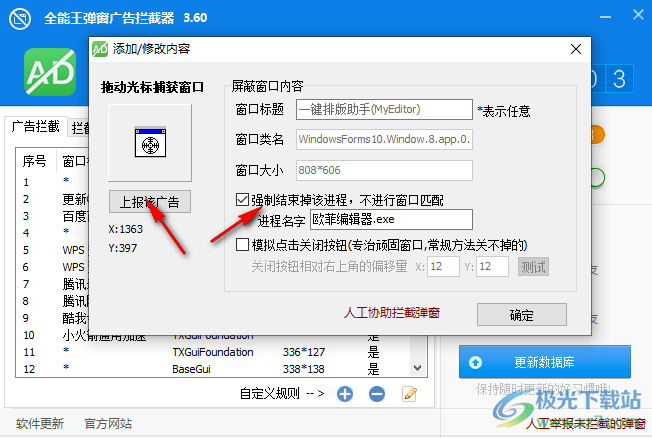Screen dimensions: 652x438
Task: Click the counter digit 3 box
Action: point(619,79)
